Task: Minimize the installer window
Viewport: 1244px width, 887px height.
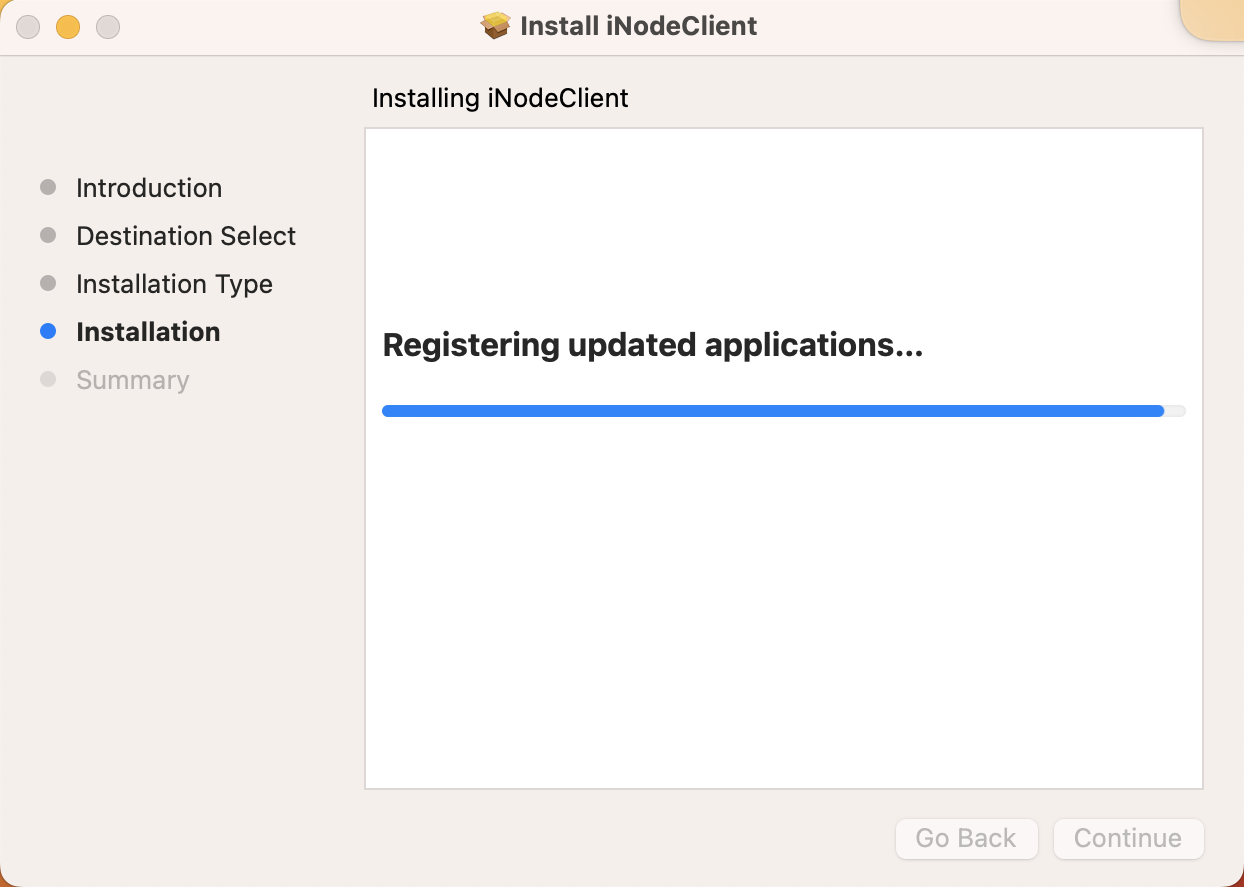Action: coord(68,27)
